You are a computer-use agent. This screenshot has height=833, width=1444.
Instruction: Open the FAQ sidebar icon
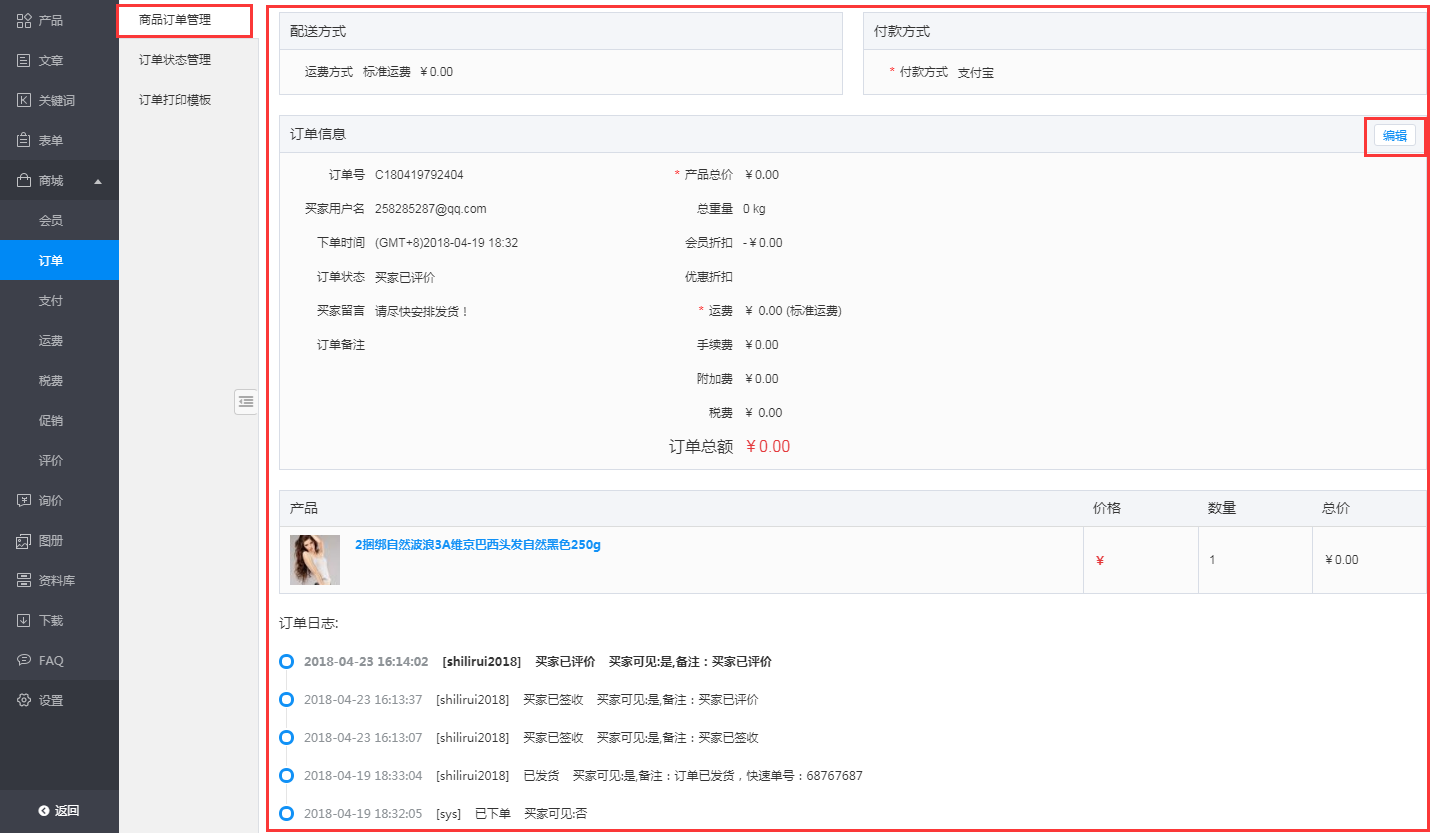tap(24, 660)
